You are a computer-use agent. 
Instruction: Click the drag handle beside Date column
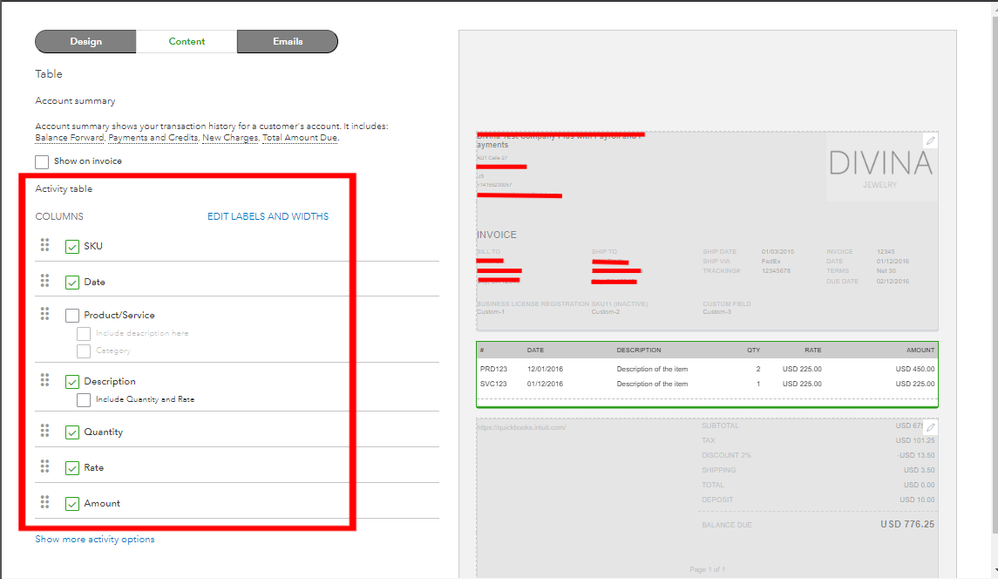45,282
